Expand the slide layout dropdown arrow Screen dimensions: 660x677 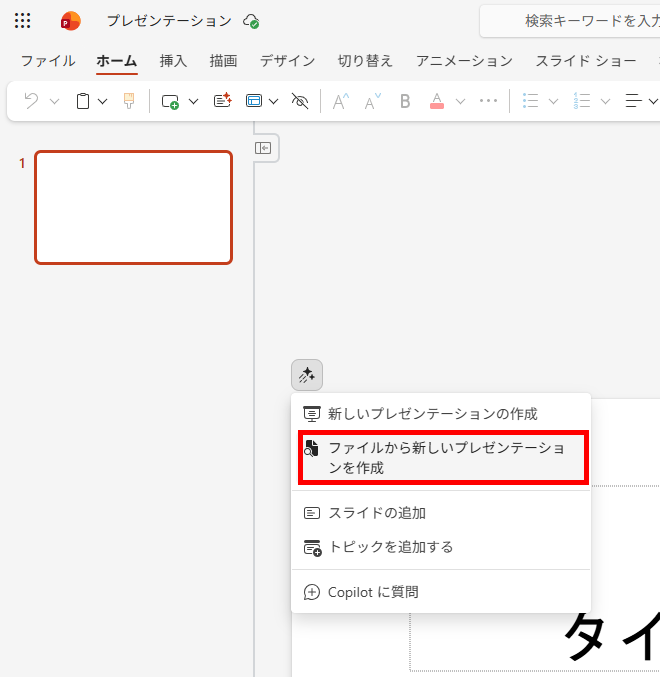click(x=273, y=101)
